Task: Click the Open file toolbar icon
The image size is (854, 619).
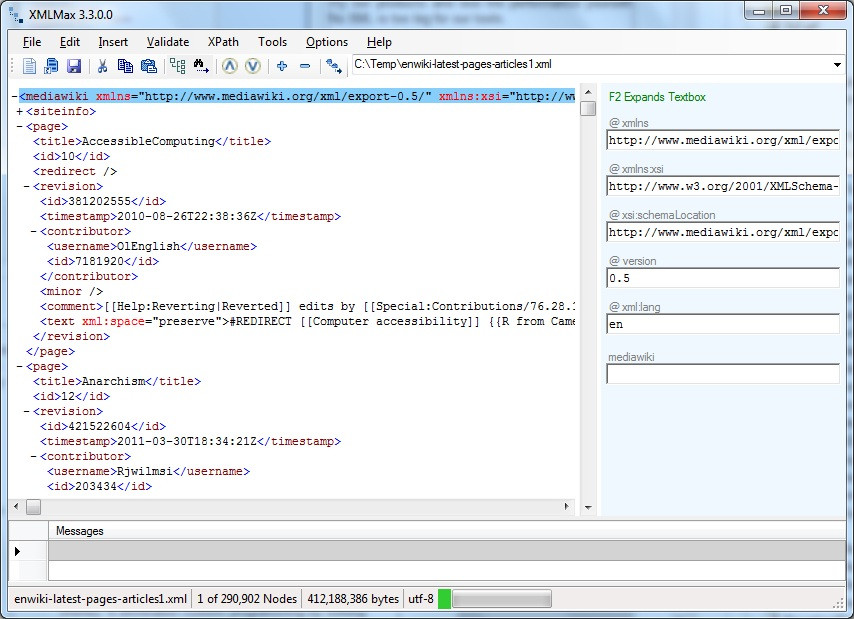Action: click(x=51, y=66)
